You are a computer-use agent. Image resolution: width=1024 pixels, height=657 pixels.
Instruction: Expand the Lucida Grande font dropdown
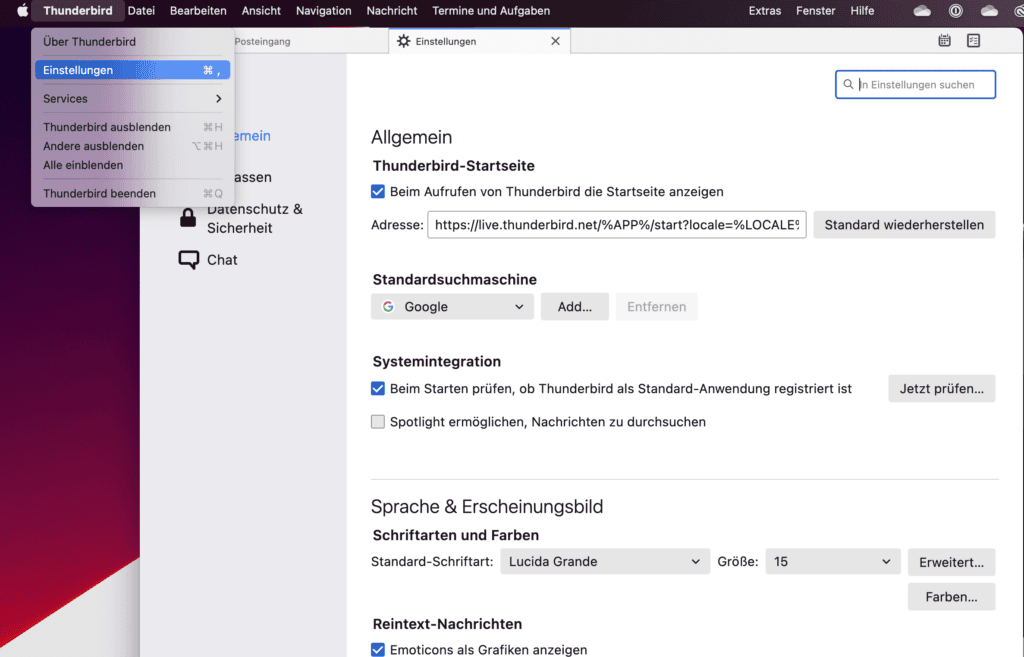point(605,562)
